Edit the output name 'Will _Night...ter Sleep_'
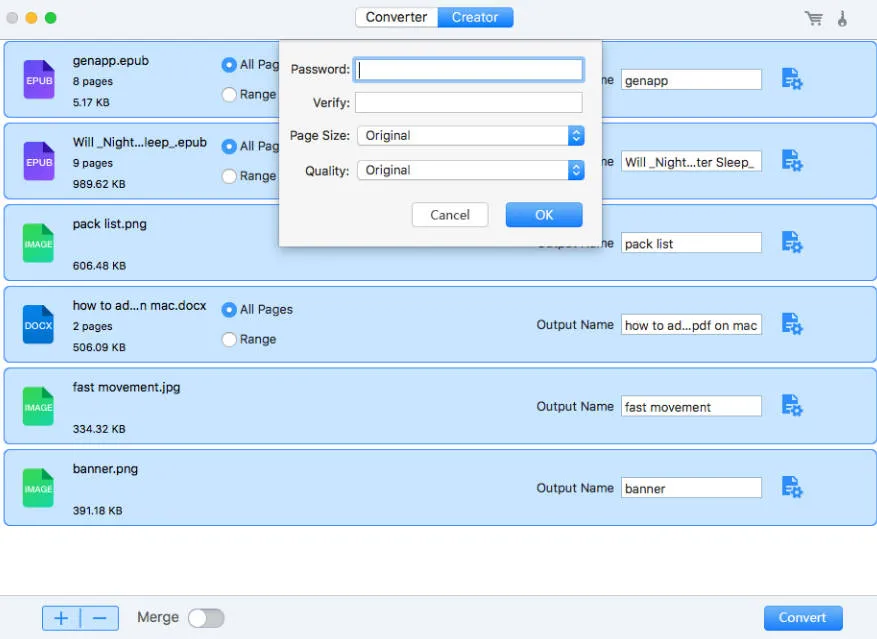The width and height of the screenshot is (877, 639). tap(691, 162)
